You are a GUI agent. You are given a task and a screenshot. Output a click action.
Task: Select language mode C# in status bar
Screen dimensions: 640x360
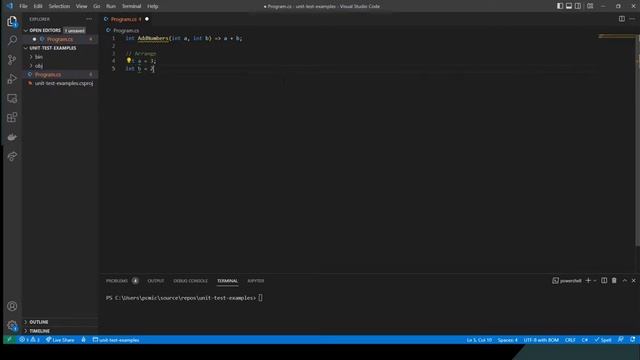coord(585,340)
